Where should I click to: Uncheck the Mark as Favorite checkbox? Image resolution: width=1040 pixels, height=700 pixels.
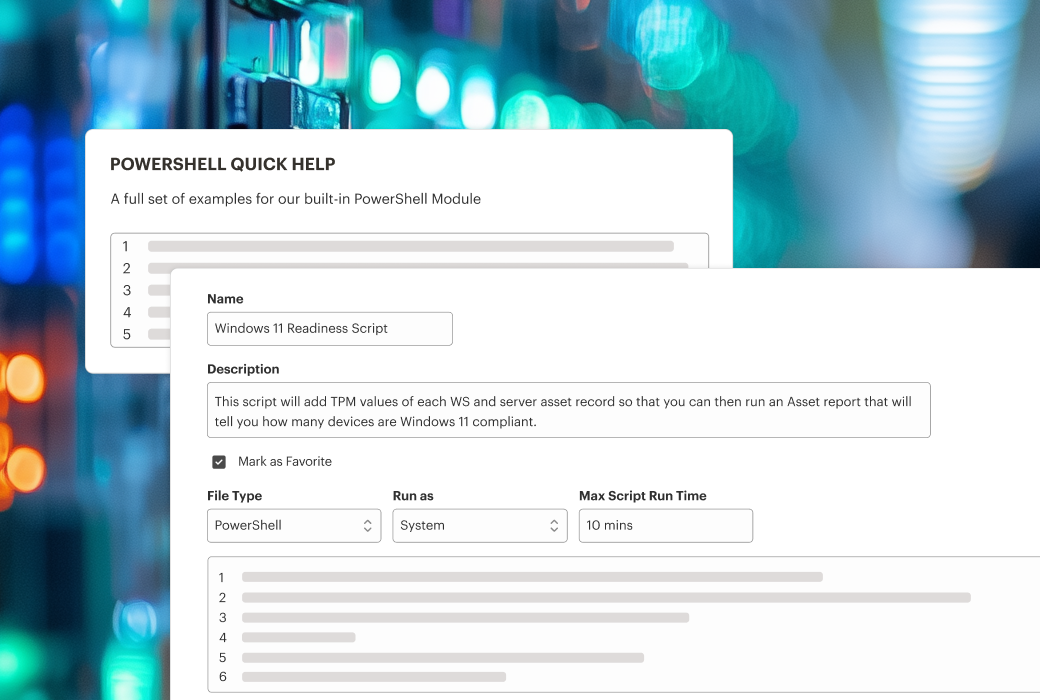click(219, 462)
